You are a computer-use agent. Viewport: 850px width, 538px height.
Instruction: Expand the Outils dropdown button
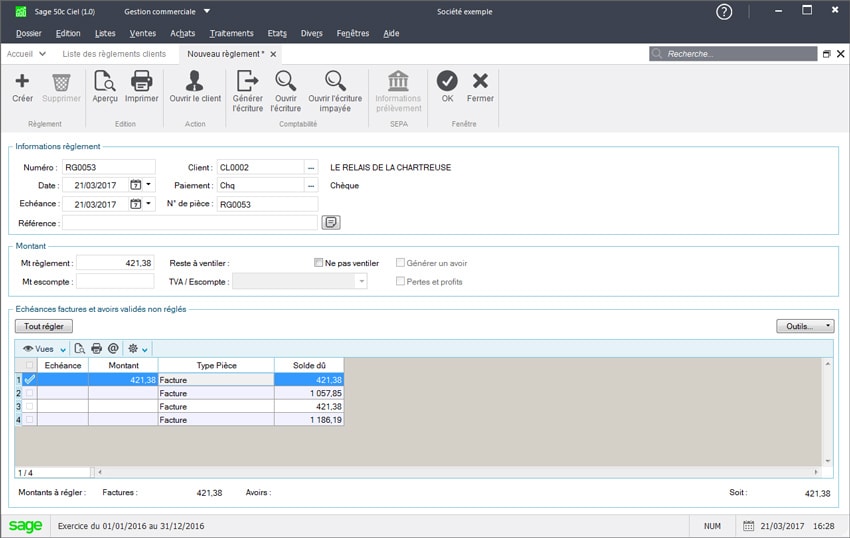[x=804, y=326]
